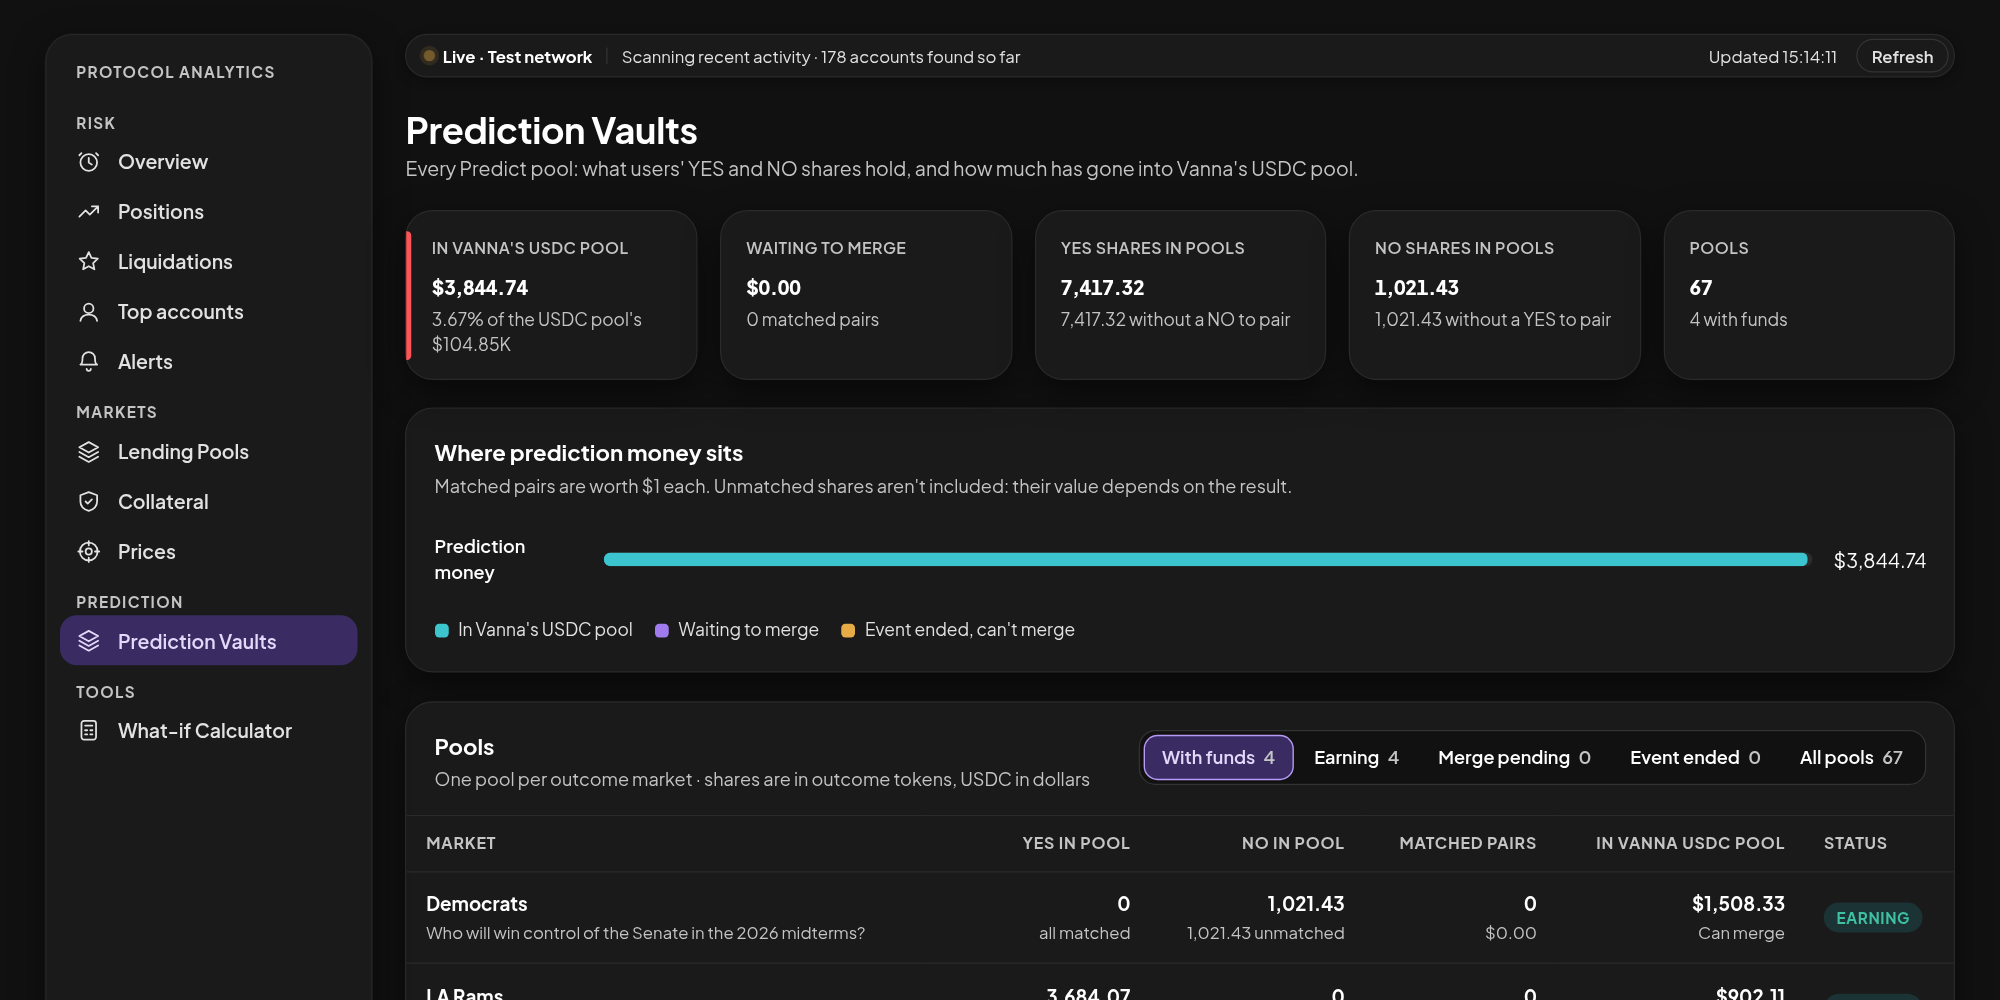Open the Overview clock icon

click(89, 162)
